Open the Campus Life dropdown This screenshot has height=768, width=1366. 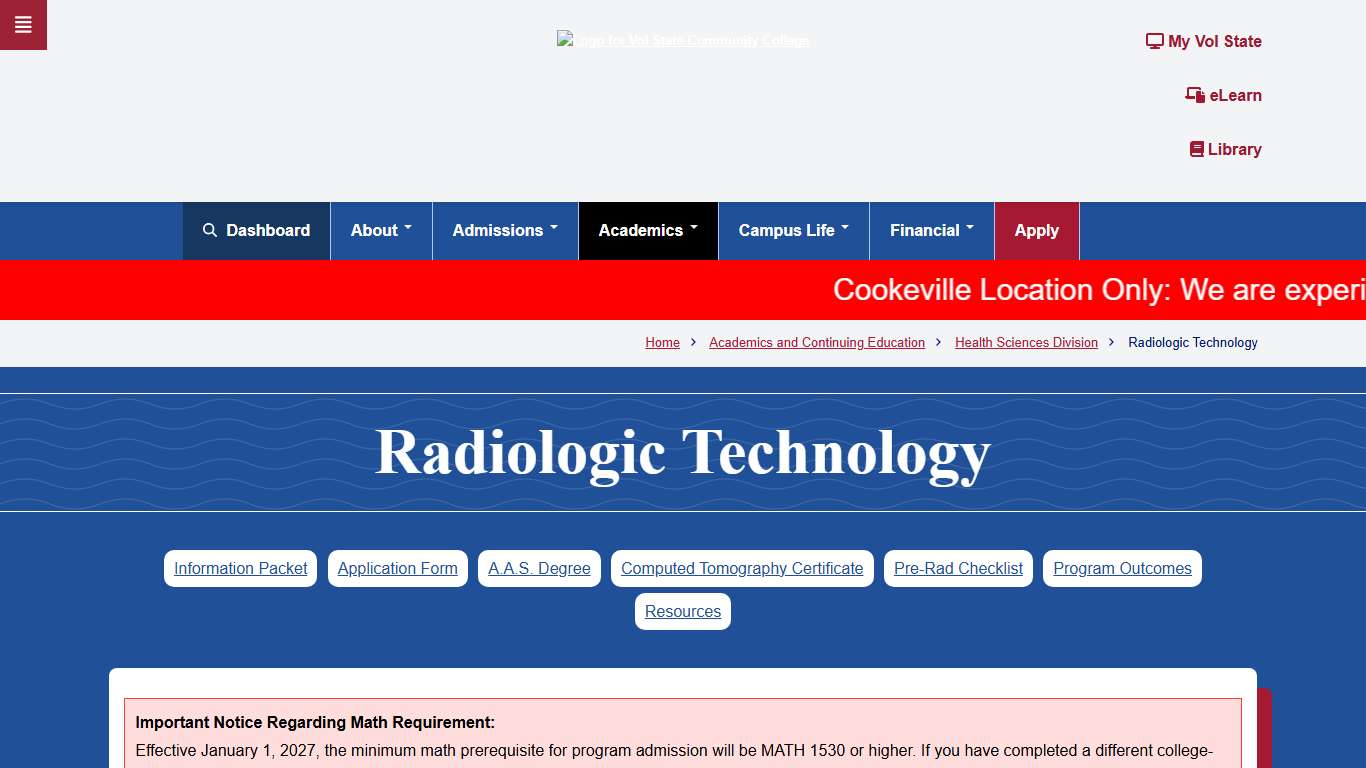coord(793,230)
